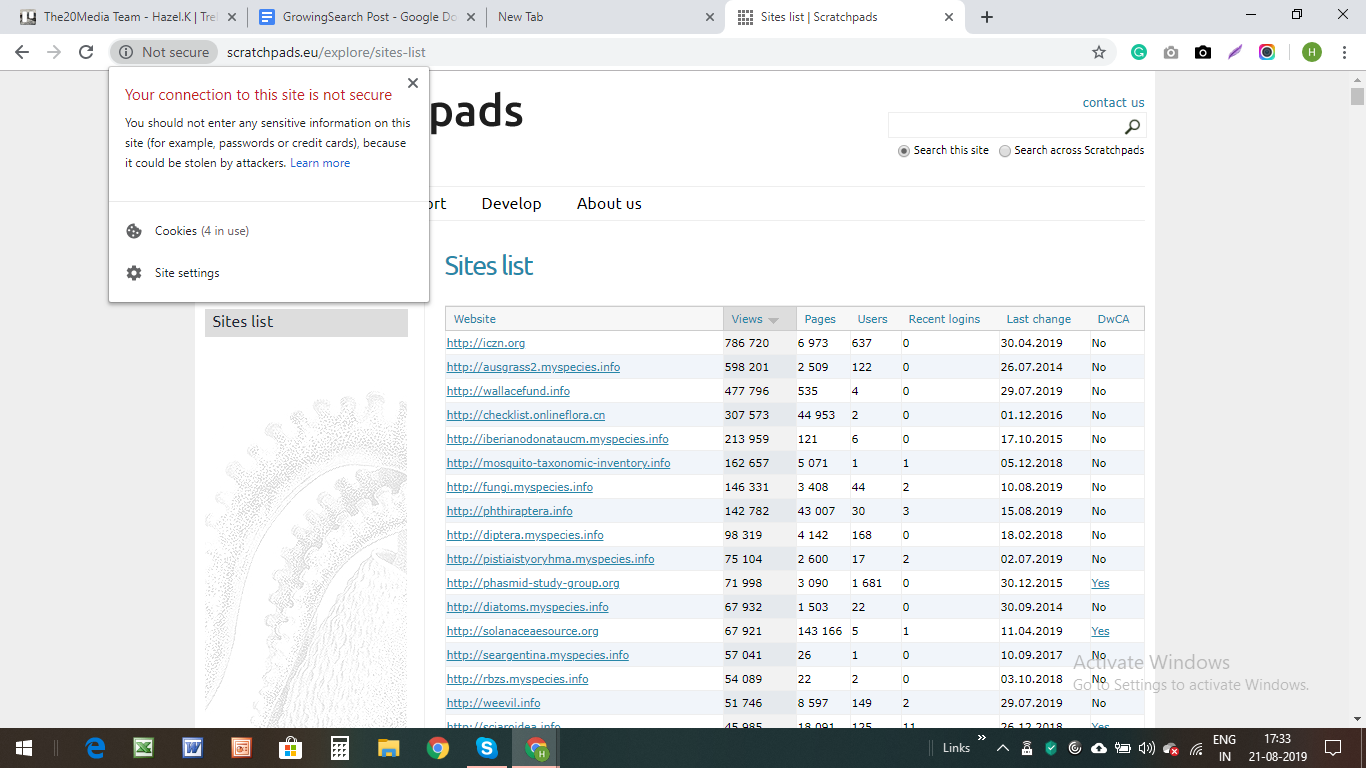The height and width of the screenshot is (768, 1366).
Task: Open the http://iczn.org link
Action: [486, 343]
